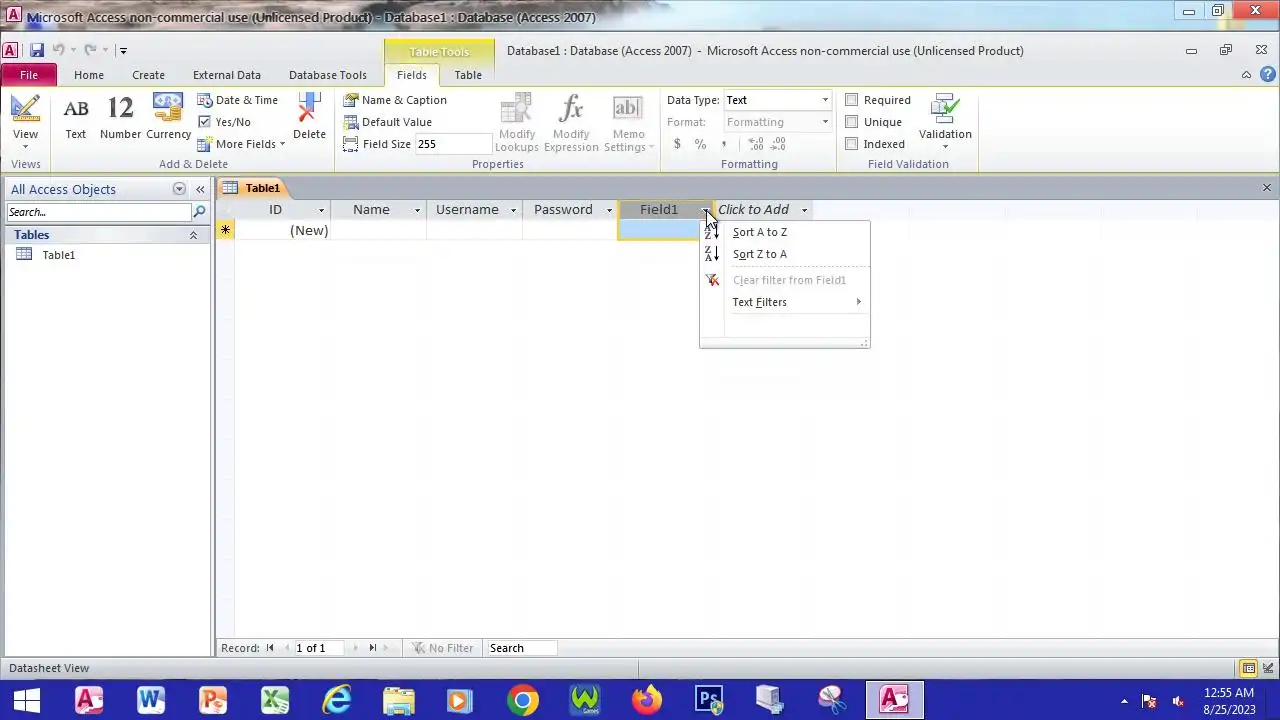Click the navigation pane Search box
Image resolution: width=1280 pixels, height=720 pixels.
99,212
